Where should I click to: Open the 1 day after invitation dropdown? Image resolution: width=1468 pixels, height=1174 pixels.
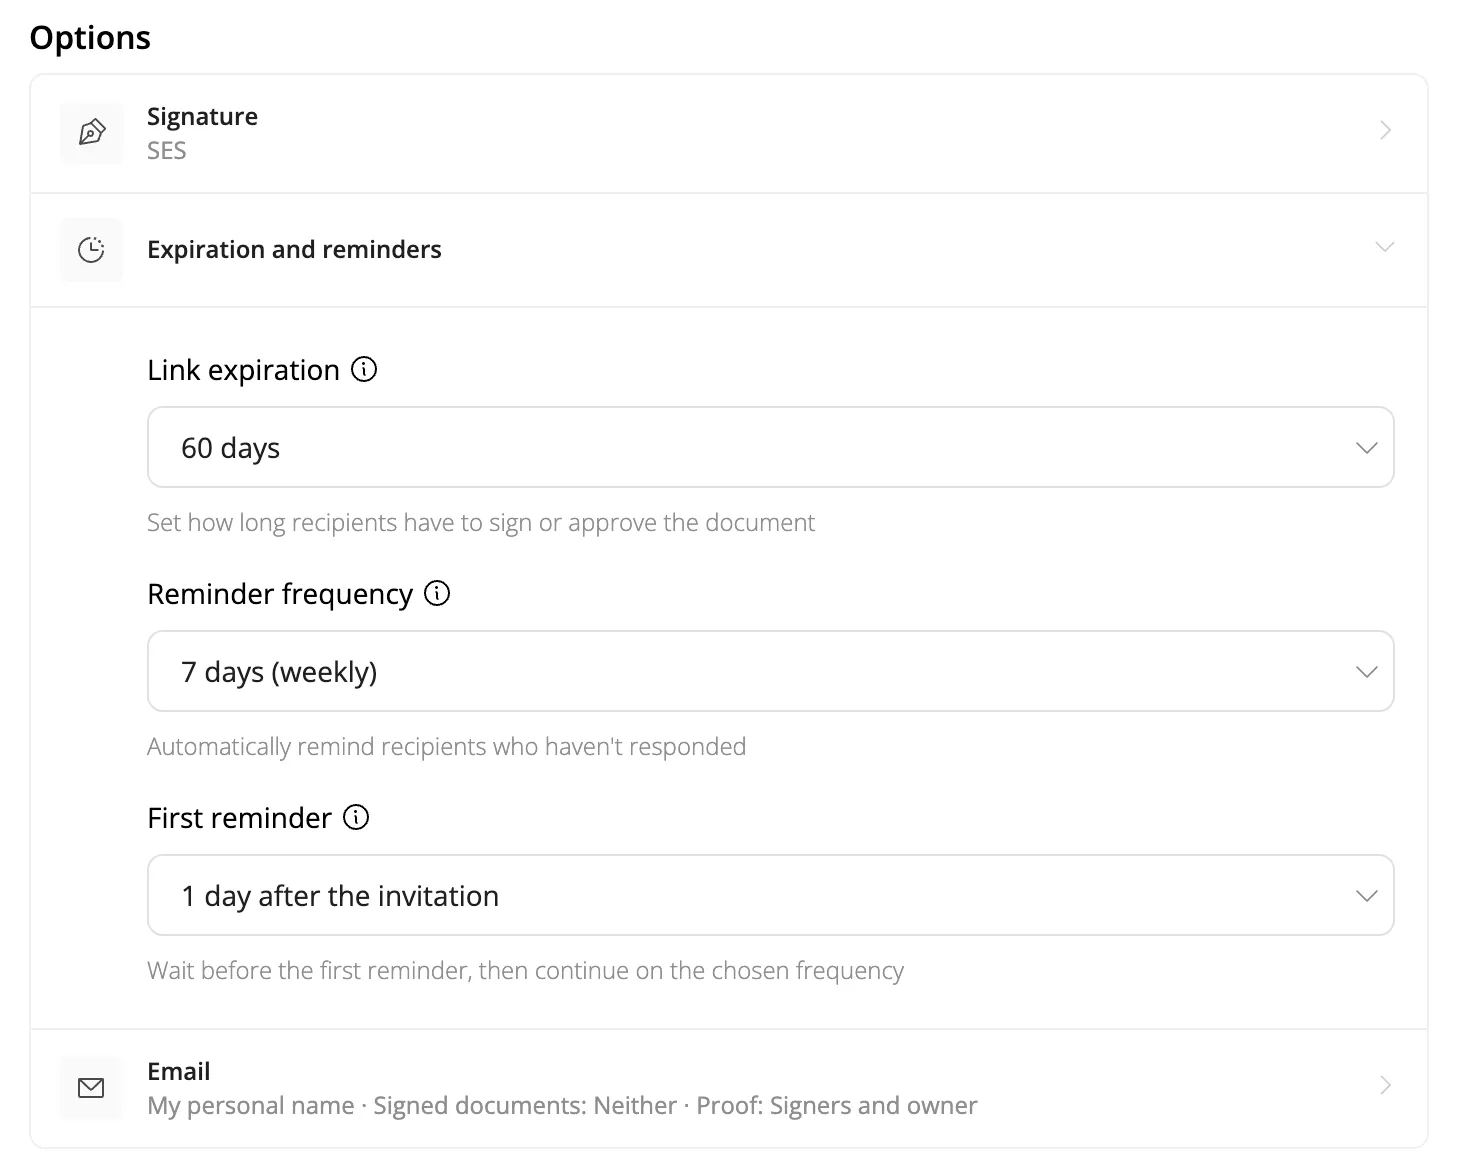click(x=770, y=895)
